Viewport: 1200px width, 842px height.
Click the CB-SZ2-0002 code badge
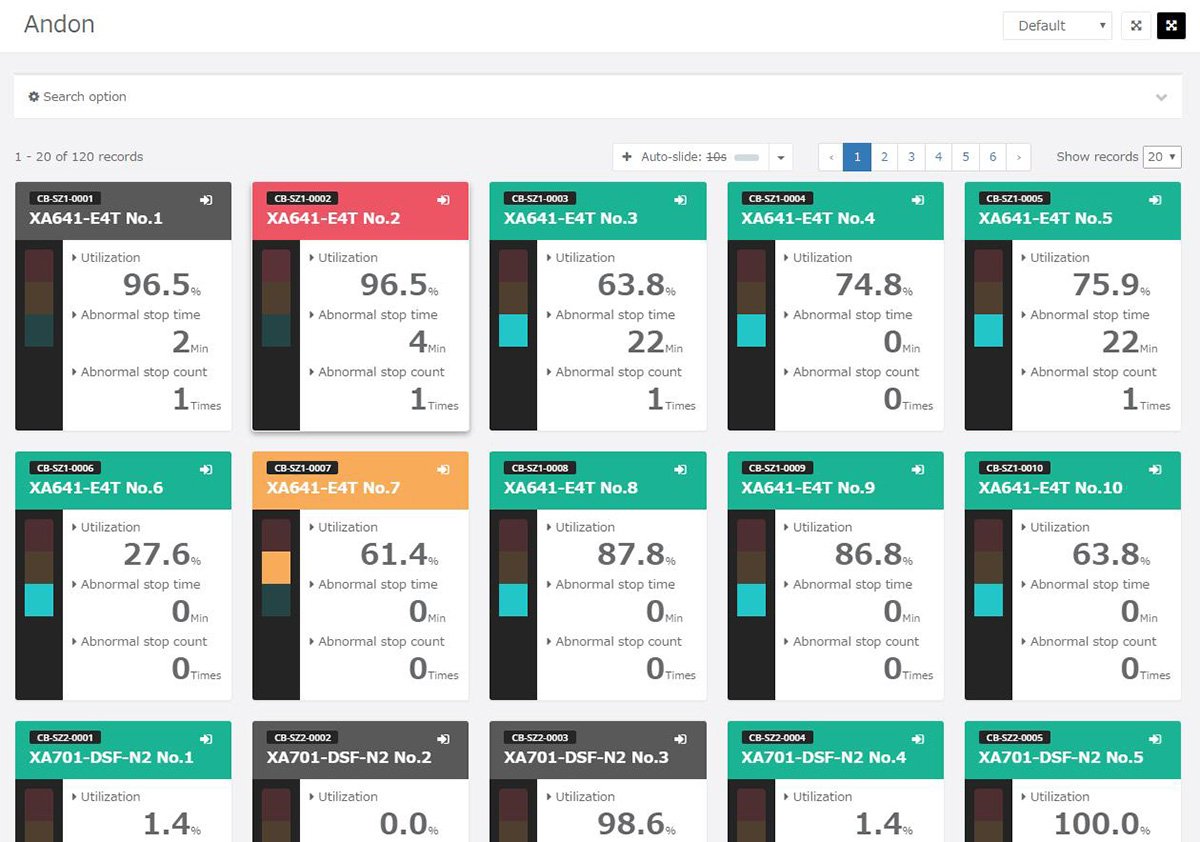pos(303,738)
